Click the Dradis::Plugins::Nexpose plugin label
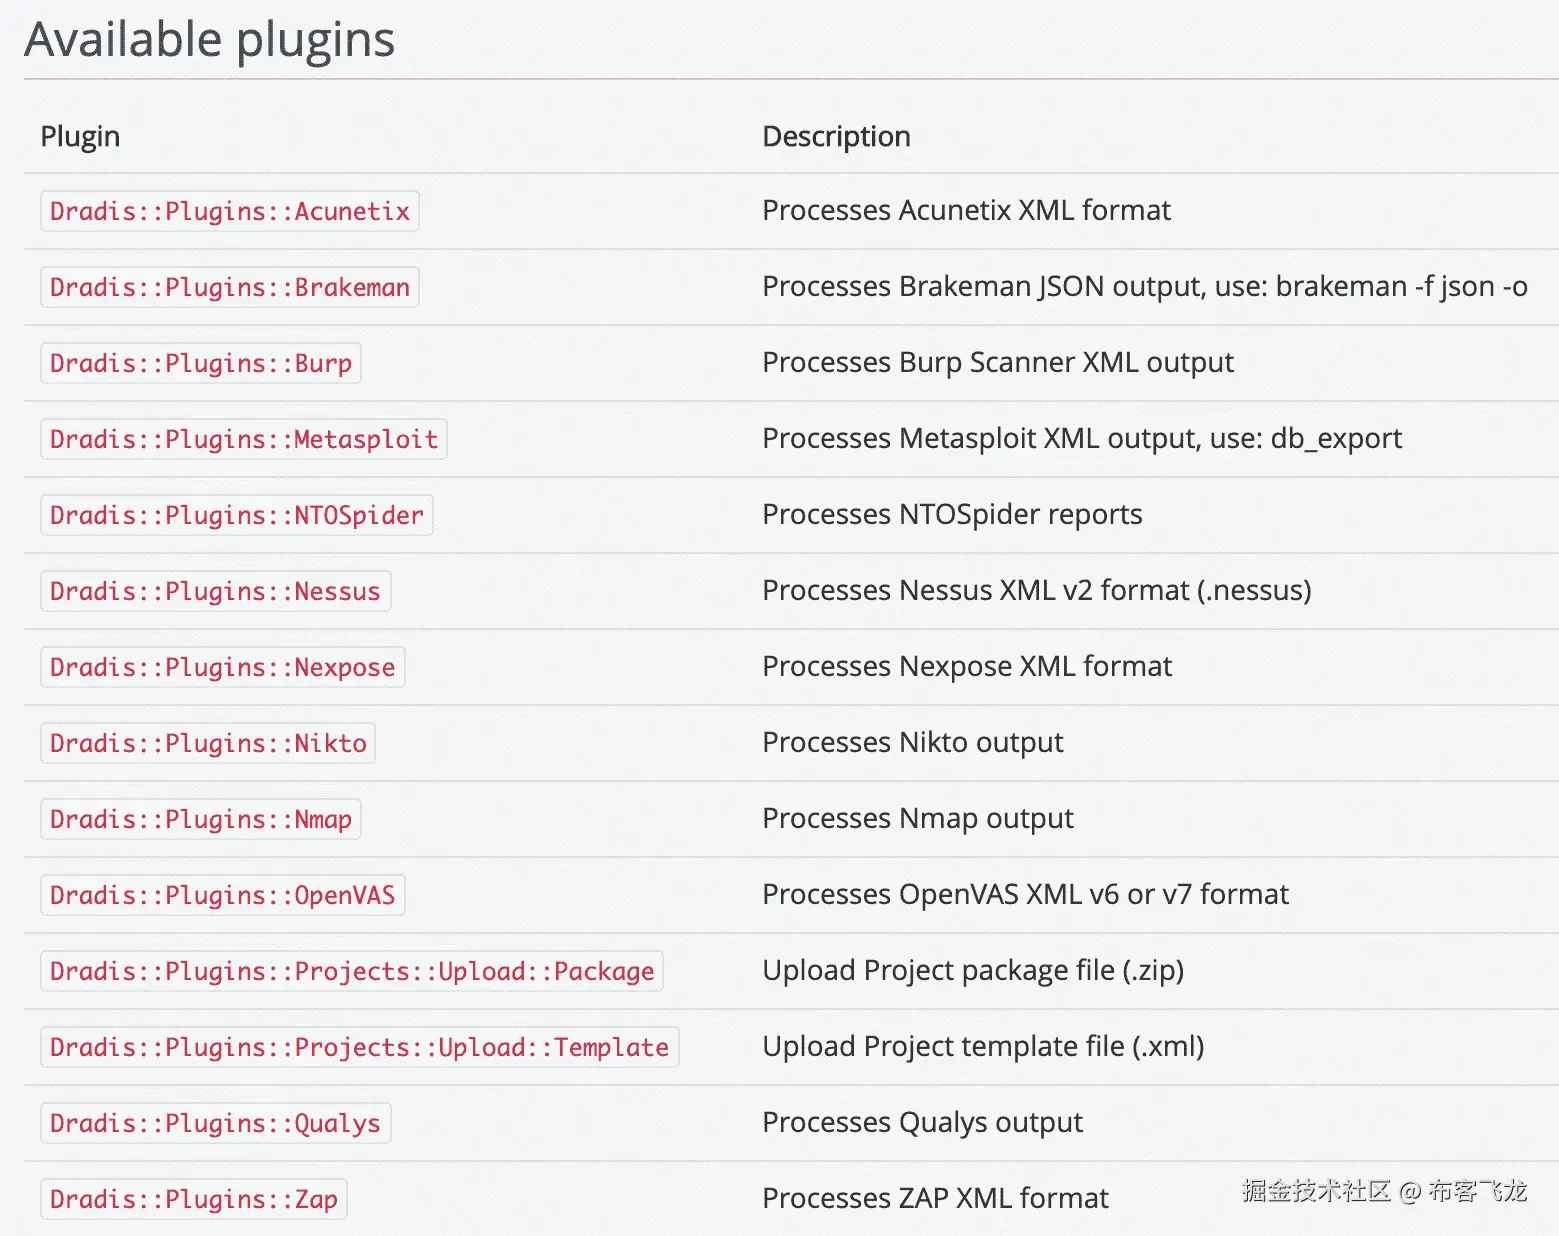The height and width of the screenshot is (1236, 1559). tap(222, 667)
